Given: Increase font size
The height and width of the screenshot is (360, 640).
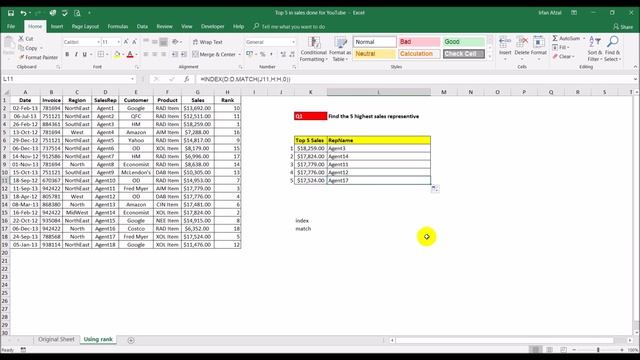Looking at the screenshot, I should tap(126, 42).
